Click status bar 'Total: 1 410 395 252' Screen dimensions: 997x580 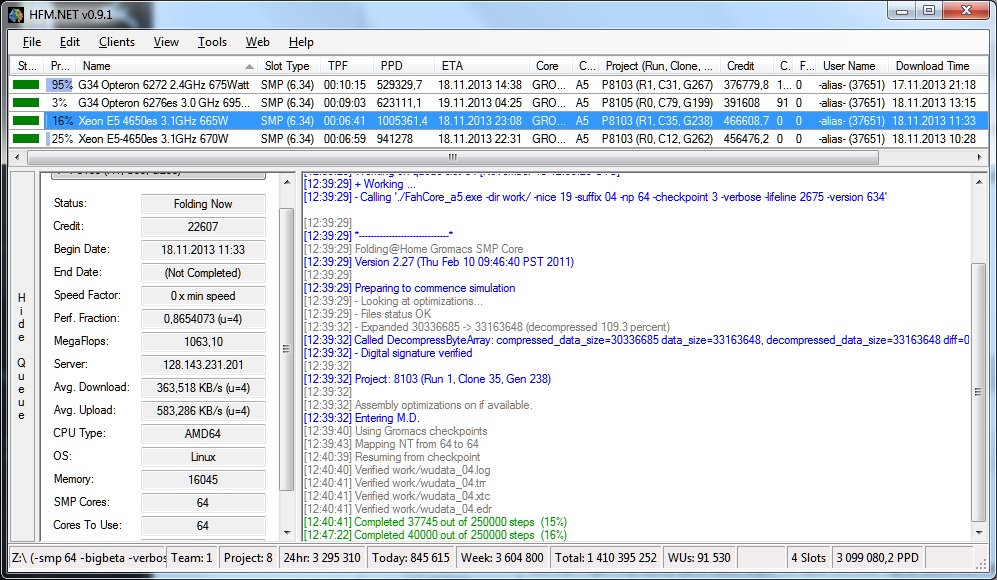coord(605,558)
